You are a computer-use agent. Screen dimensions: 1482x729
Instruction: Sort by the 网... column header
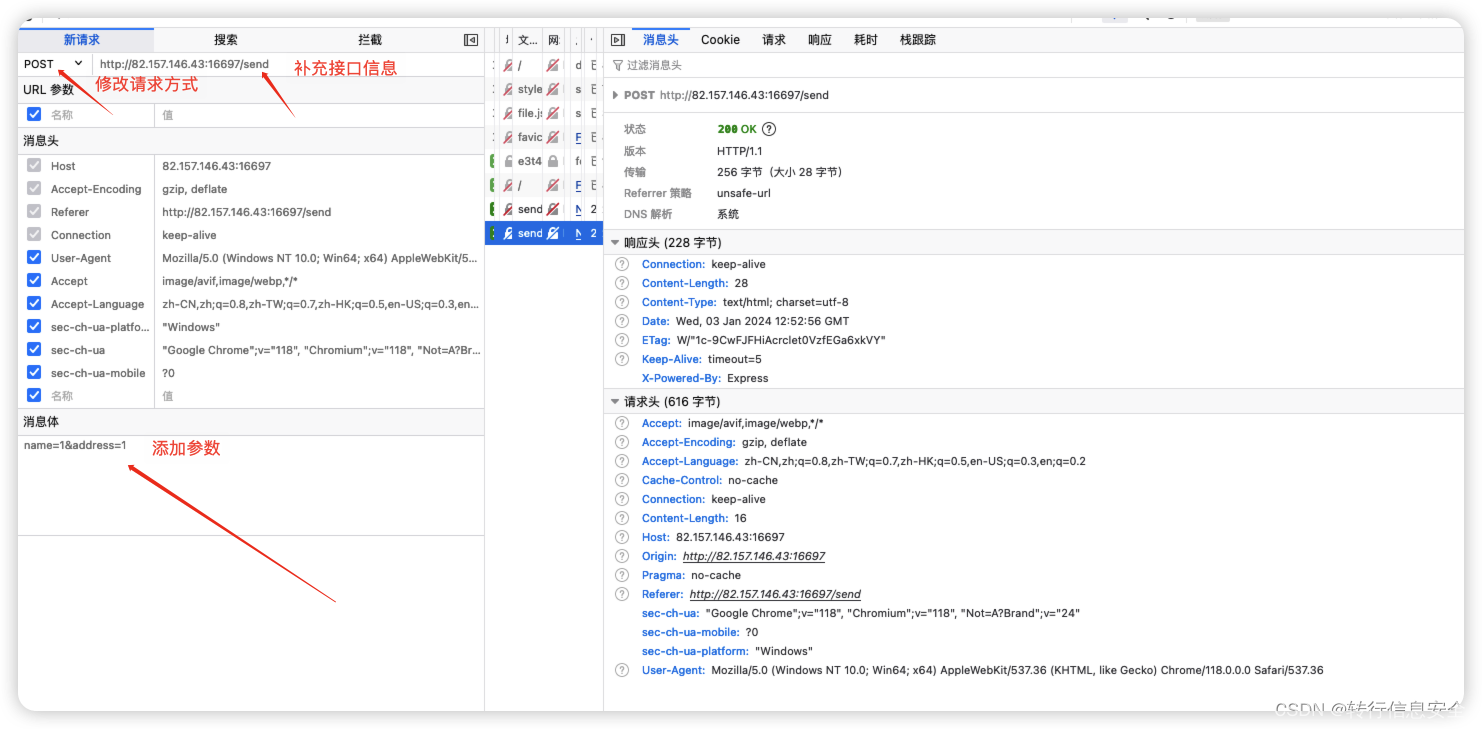point(554,40)
